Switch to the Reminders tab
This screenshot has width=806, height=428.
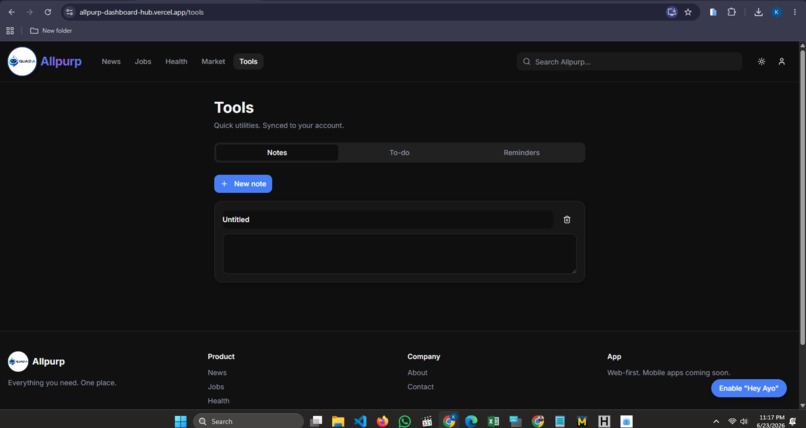(x=522, y=153)
